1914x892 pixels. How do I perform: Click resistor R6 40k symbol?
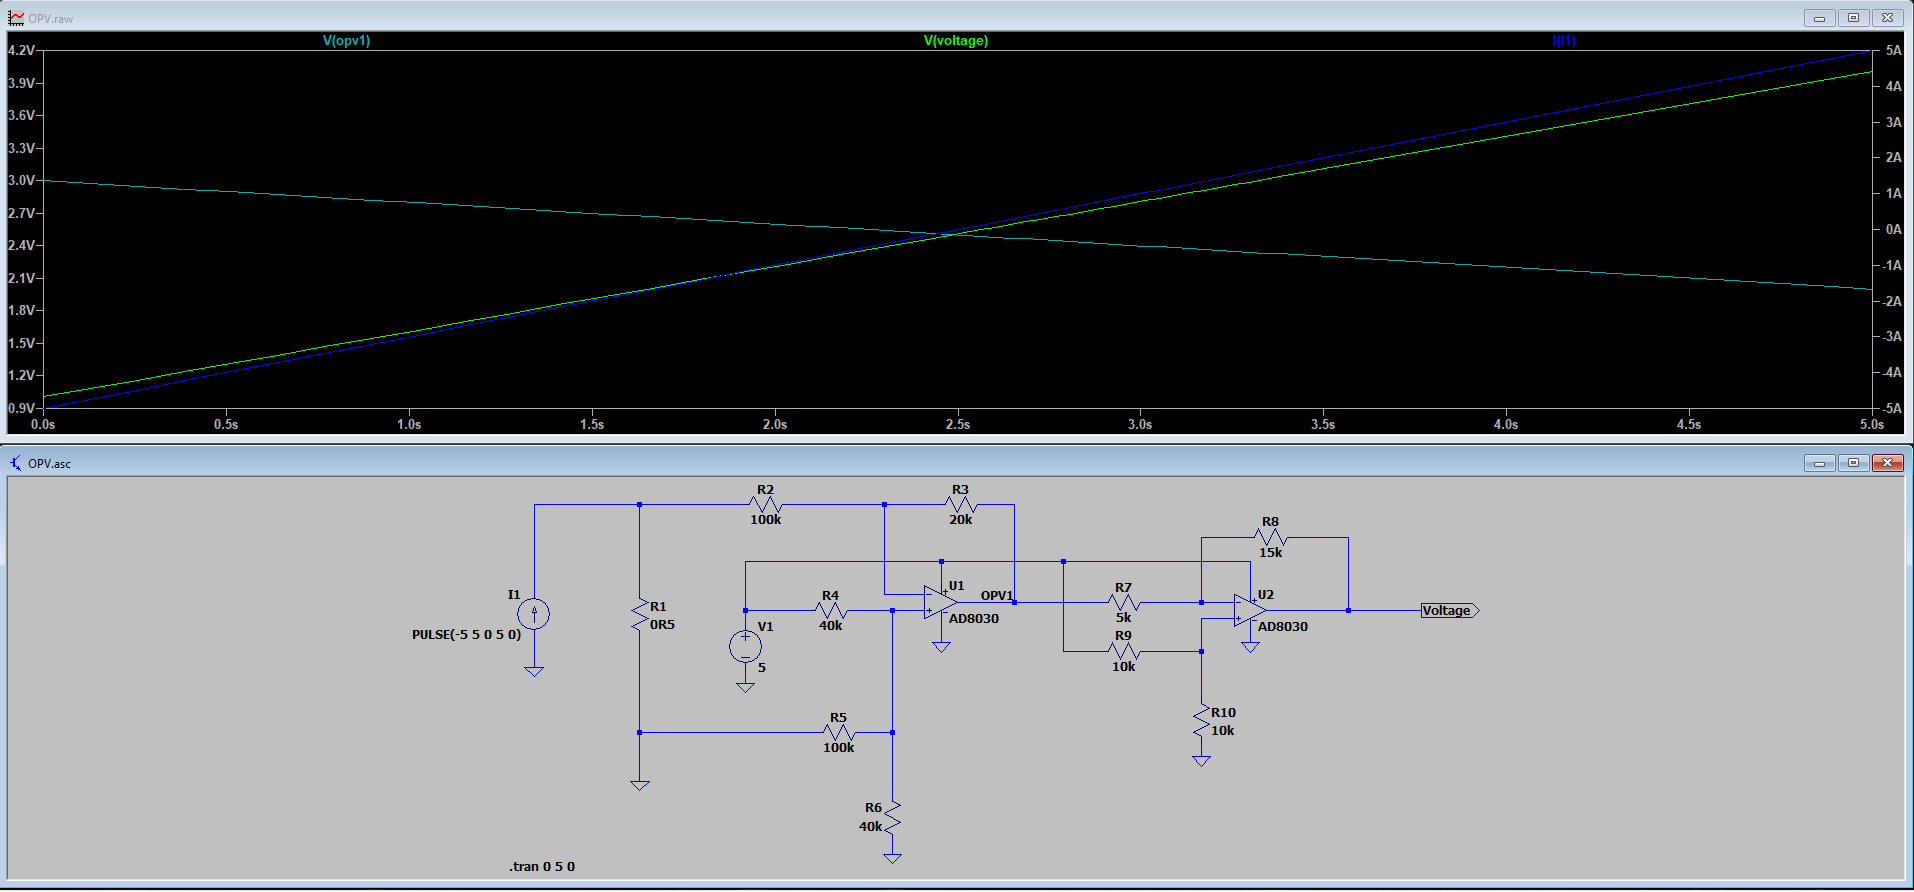(x=892, y=817)
